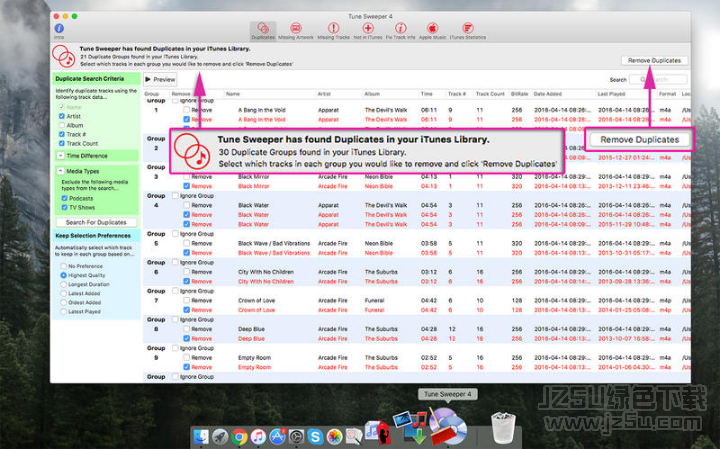Enable the Album criteria checkbox
This screenshot has height=449, width=720.
tap(62, 125)
